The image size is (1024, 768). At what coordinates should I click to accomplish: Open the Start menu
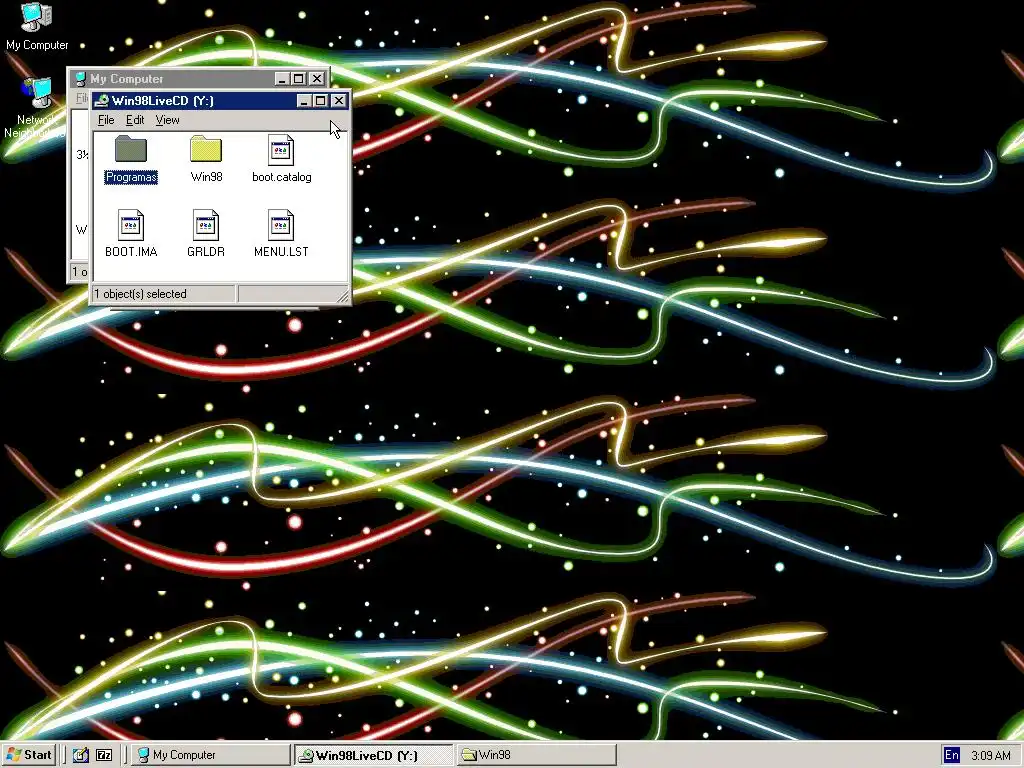[x=29, y=755]
